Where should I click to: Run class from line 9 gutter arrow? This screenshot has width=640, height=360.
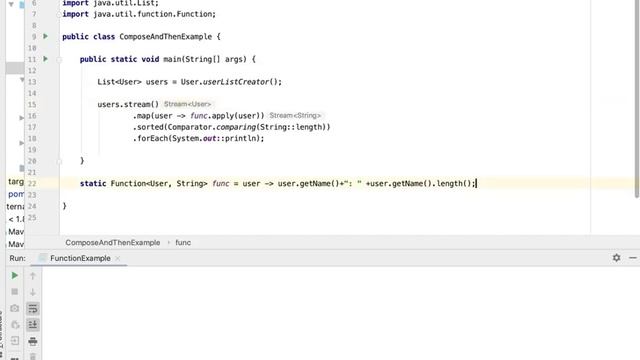[46, 36]
